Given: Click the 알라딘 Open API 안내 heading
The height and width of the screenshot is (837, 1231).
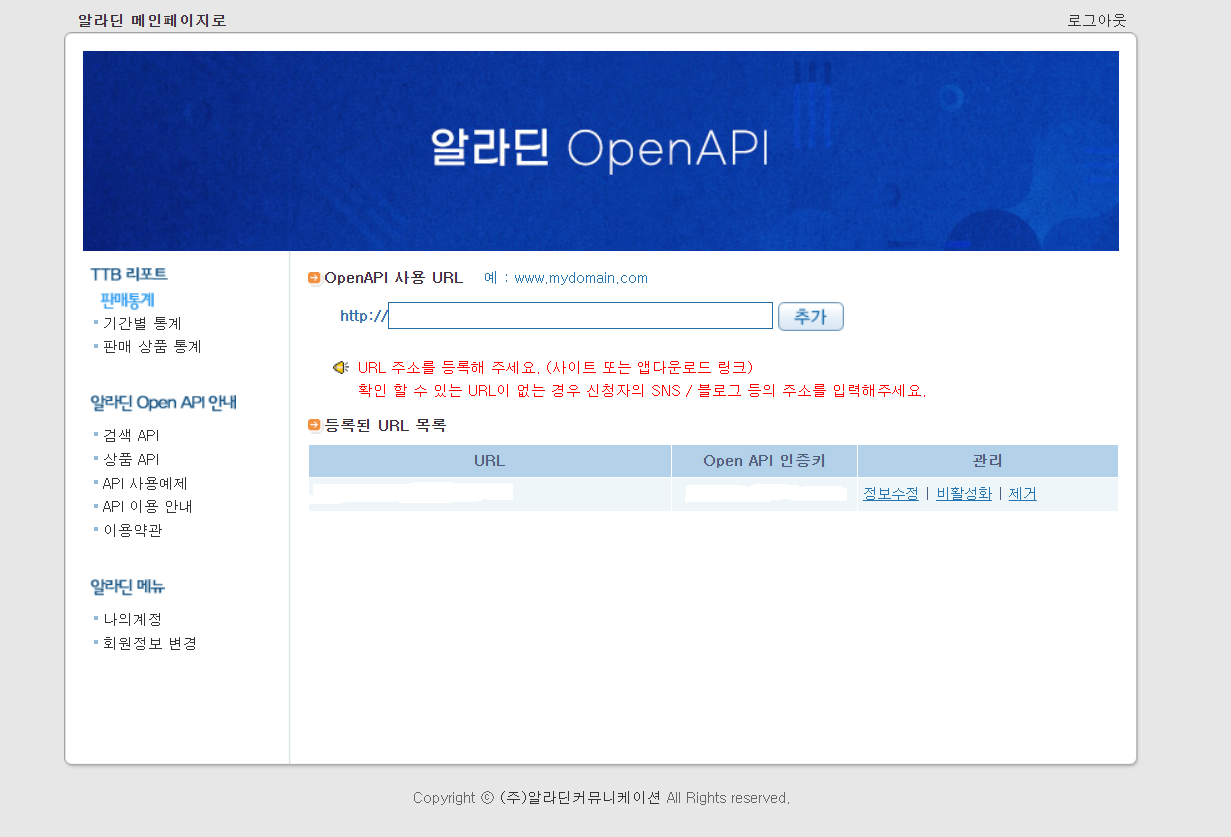Looking at the screenshot, I should point(164,403).
